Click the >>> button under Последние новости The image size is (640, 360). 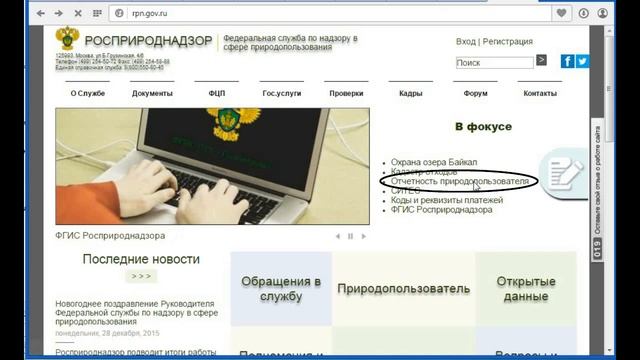(141, 276)
